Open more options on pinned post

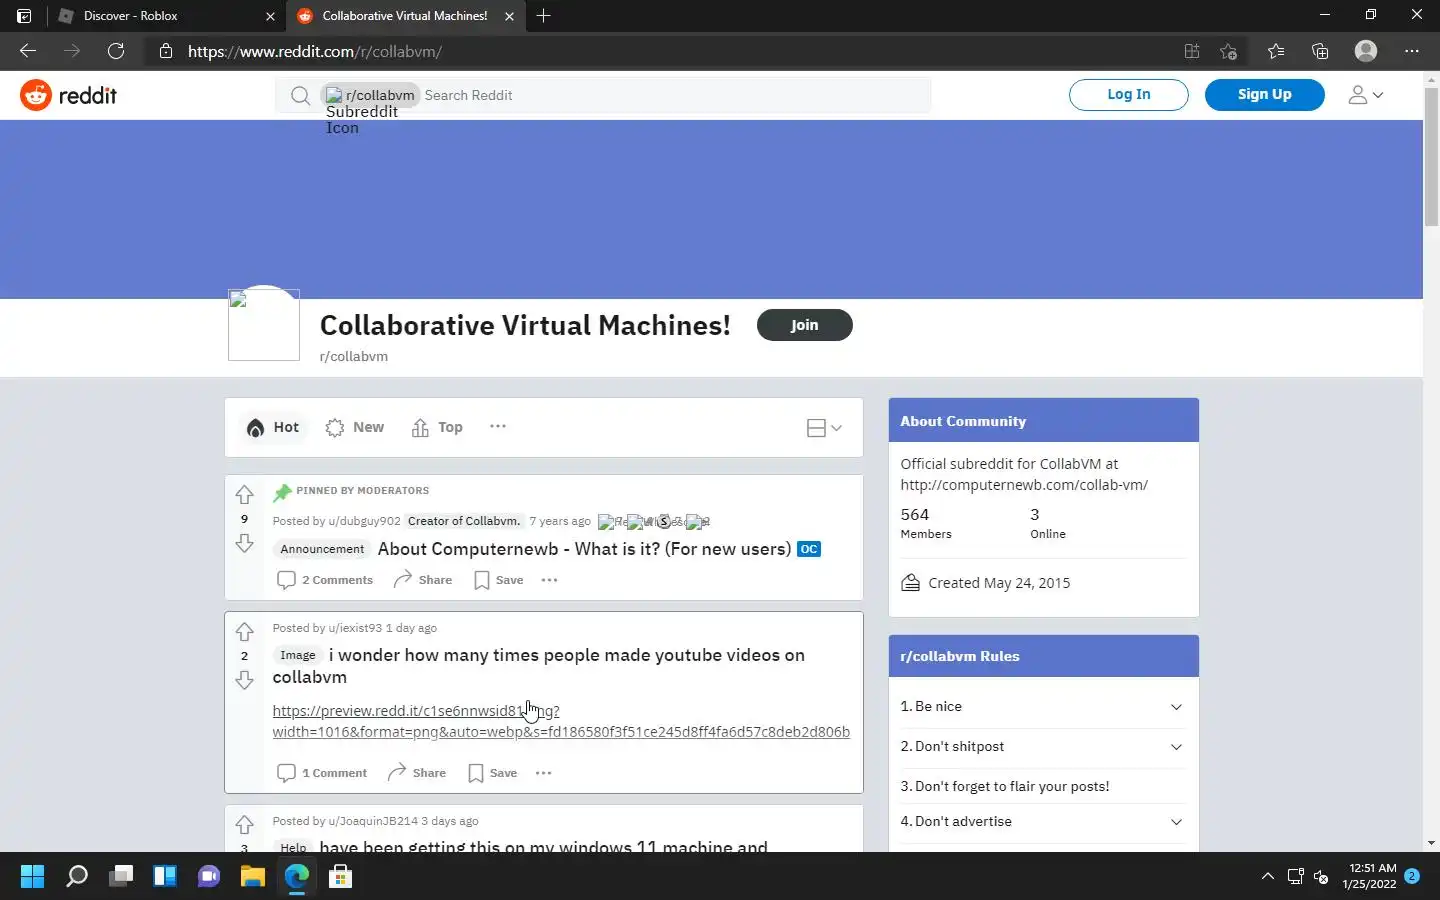pyautogui.click(x=549, y=580)
